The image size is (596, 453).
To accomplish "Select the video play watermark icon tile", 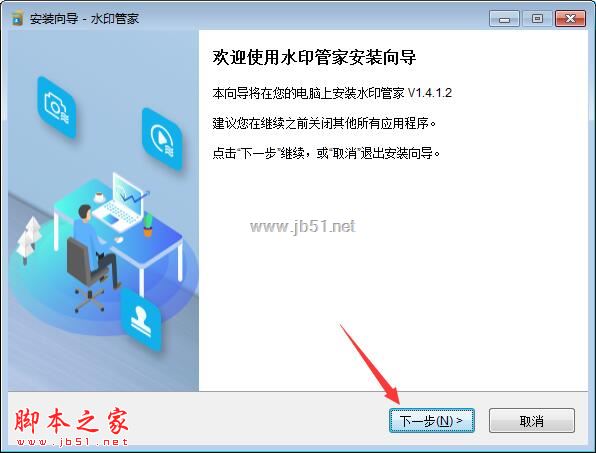I will coord(162,139).
